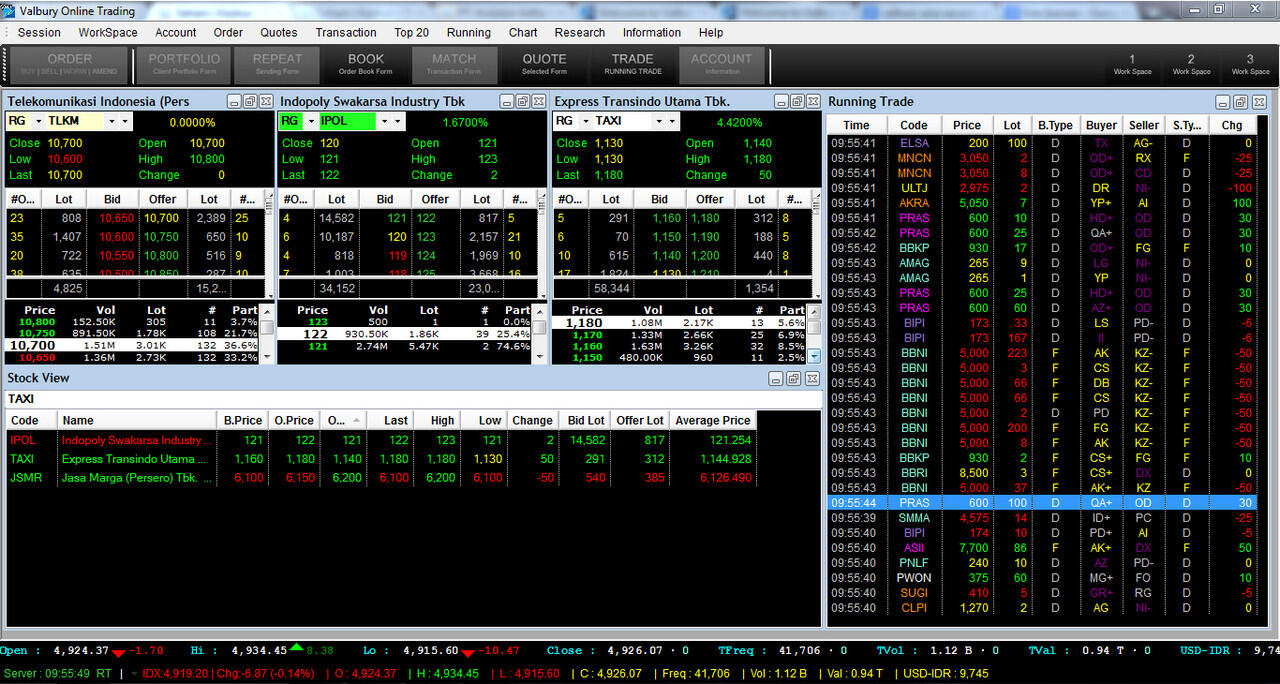The image size is (1280, 684).
Task: Click the MATCH transaction form button
Action: tap(454, 64)
